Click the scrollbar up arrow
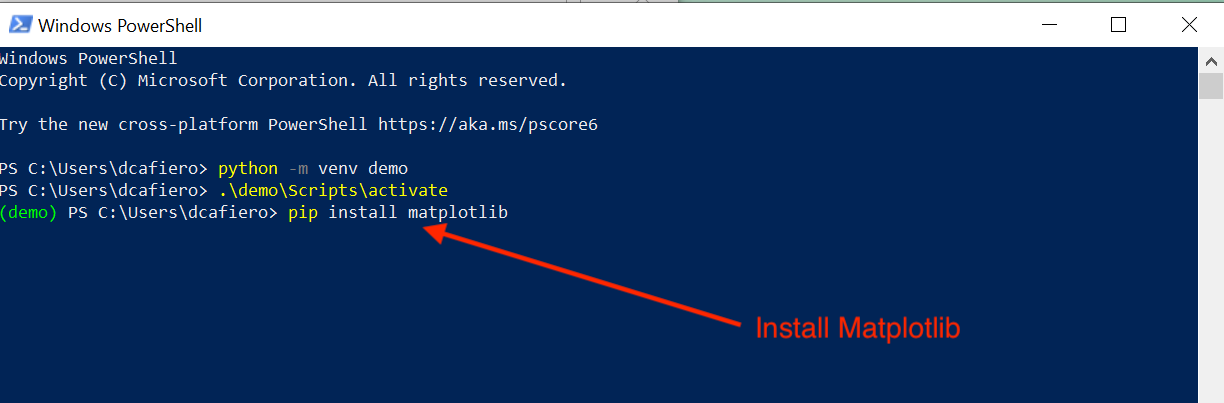This screenshot has height=403, width=1224. coord(1211,61)
